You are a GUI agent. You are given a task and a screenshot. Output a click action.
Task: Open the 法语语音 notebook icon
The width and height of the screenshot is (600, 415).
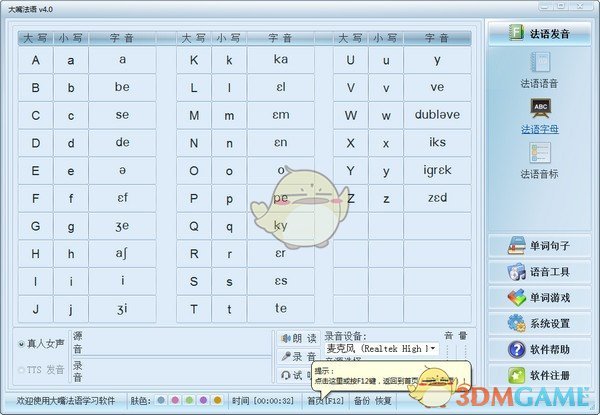click(x=539, y=62)
